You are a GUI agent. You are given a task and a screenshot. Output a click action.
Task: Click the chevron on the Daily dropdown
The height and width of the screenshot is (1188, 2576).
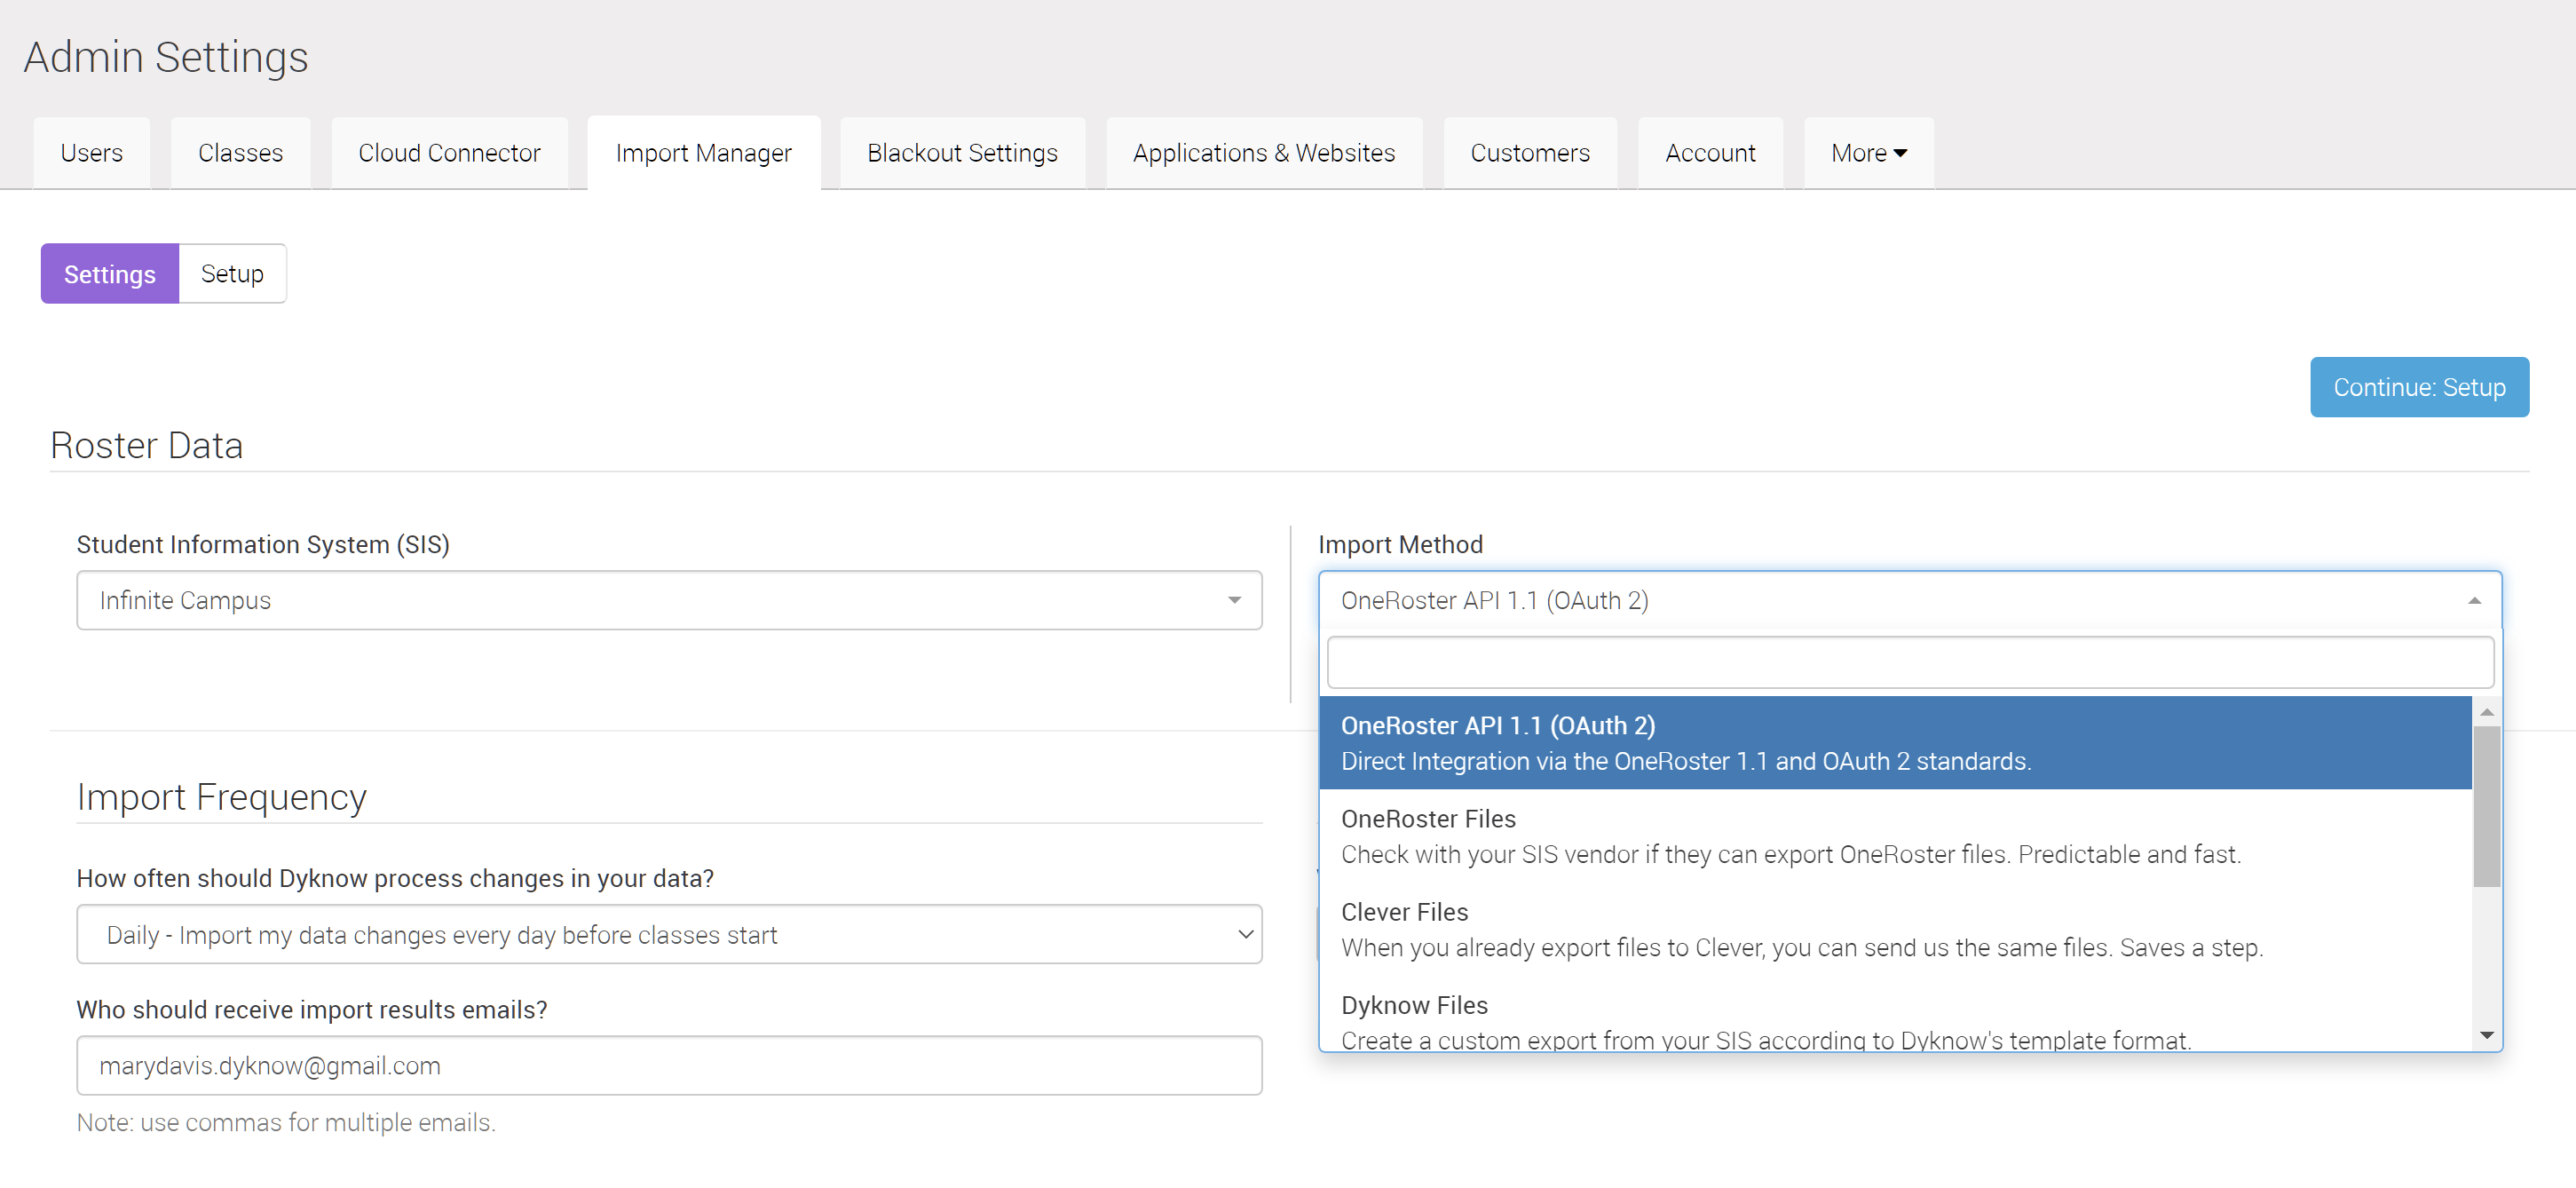(1245, 934)
